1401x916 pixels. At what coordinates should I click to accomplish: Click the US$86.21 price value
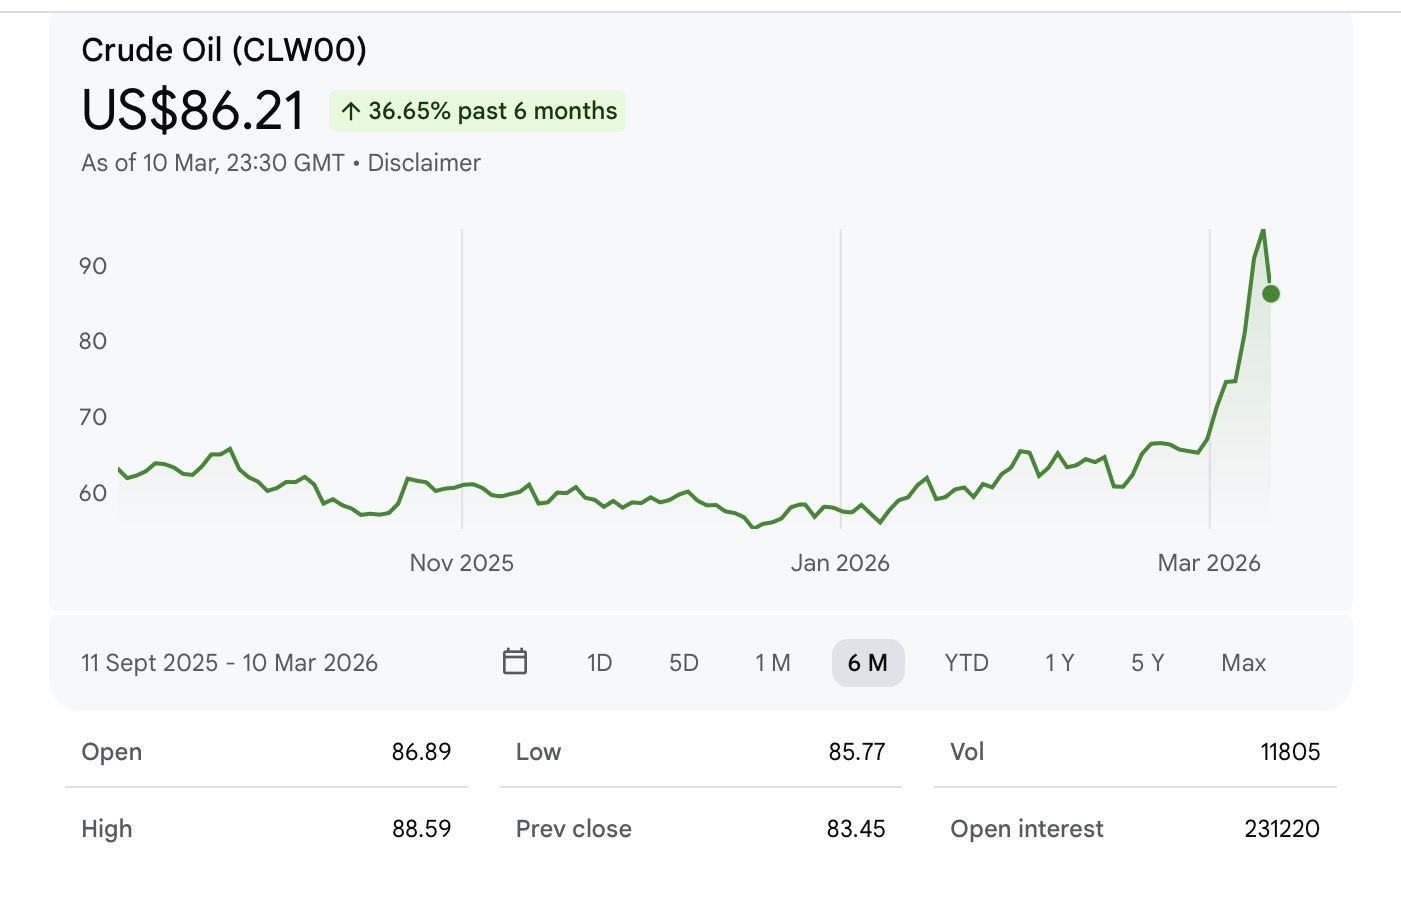[193, 110]
